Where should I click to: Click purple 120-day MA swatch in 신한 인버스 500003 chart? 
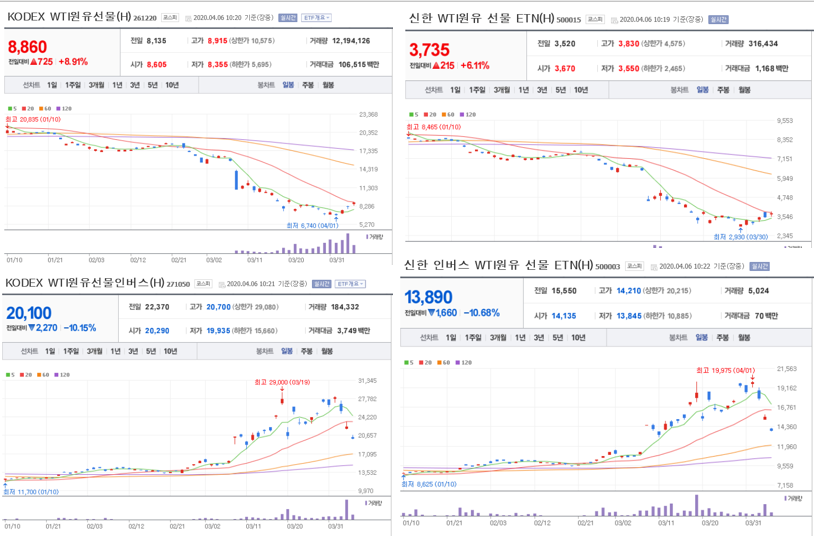457,363
